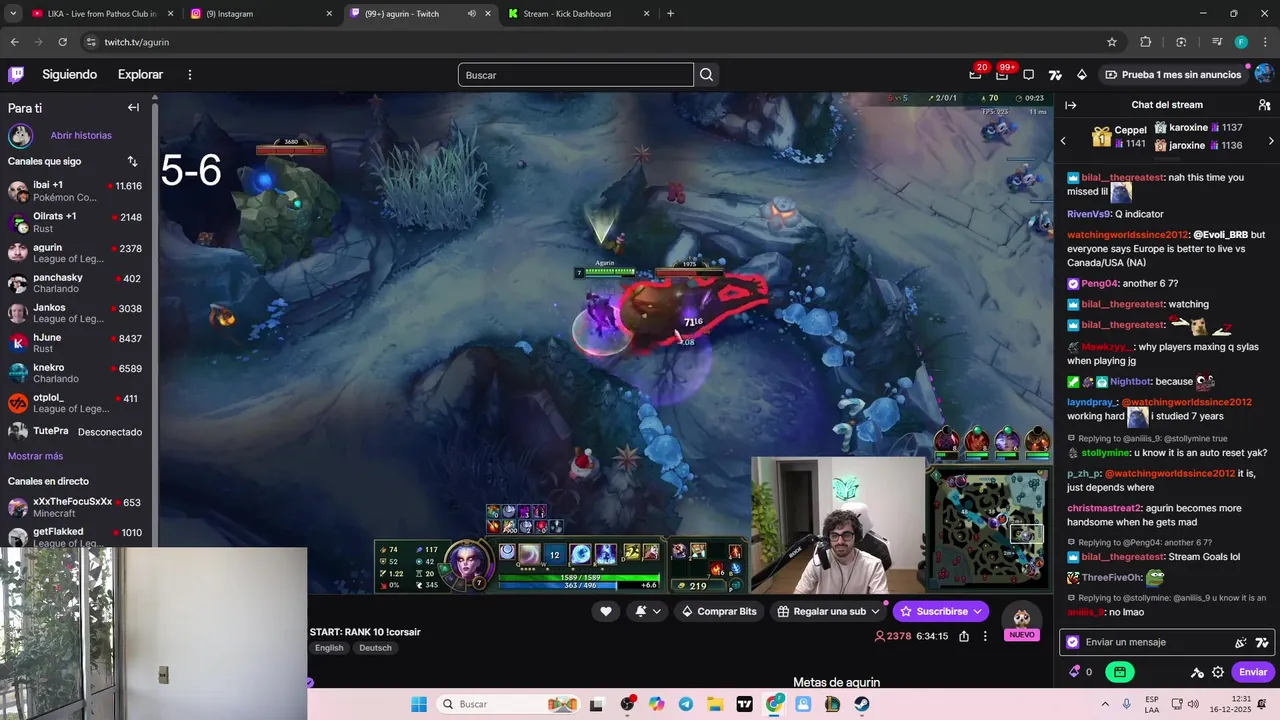Open chat settings gear icon

[1218, 672]
